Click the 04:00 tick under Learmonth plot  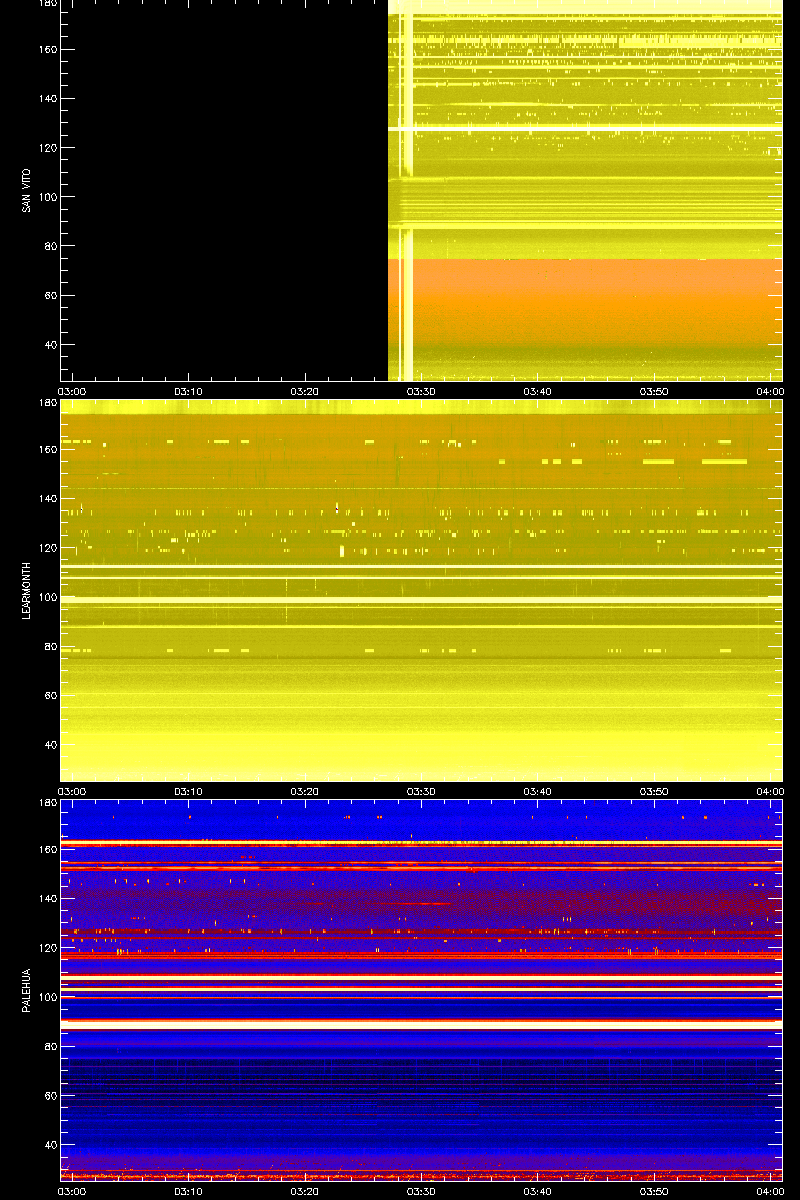[x=770, y=791]
